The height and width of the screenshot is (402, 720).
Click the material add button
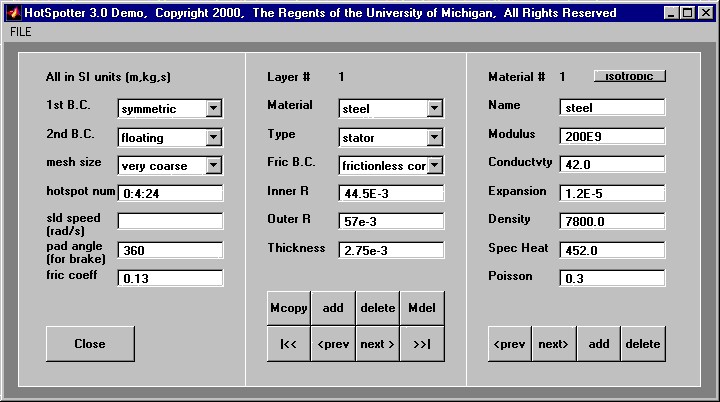tap(598, 344)
